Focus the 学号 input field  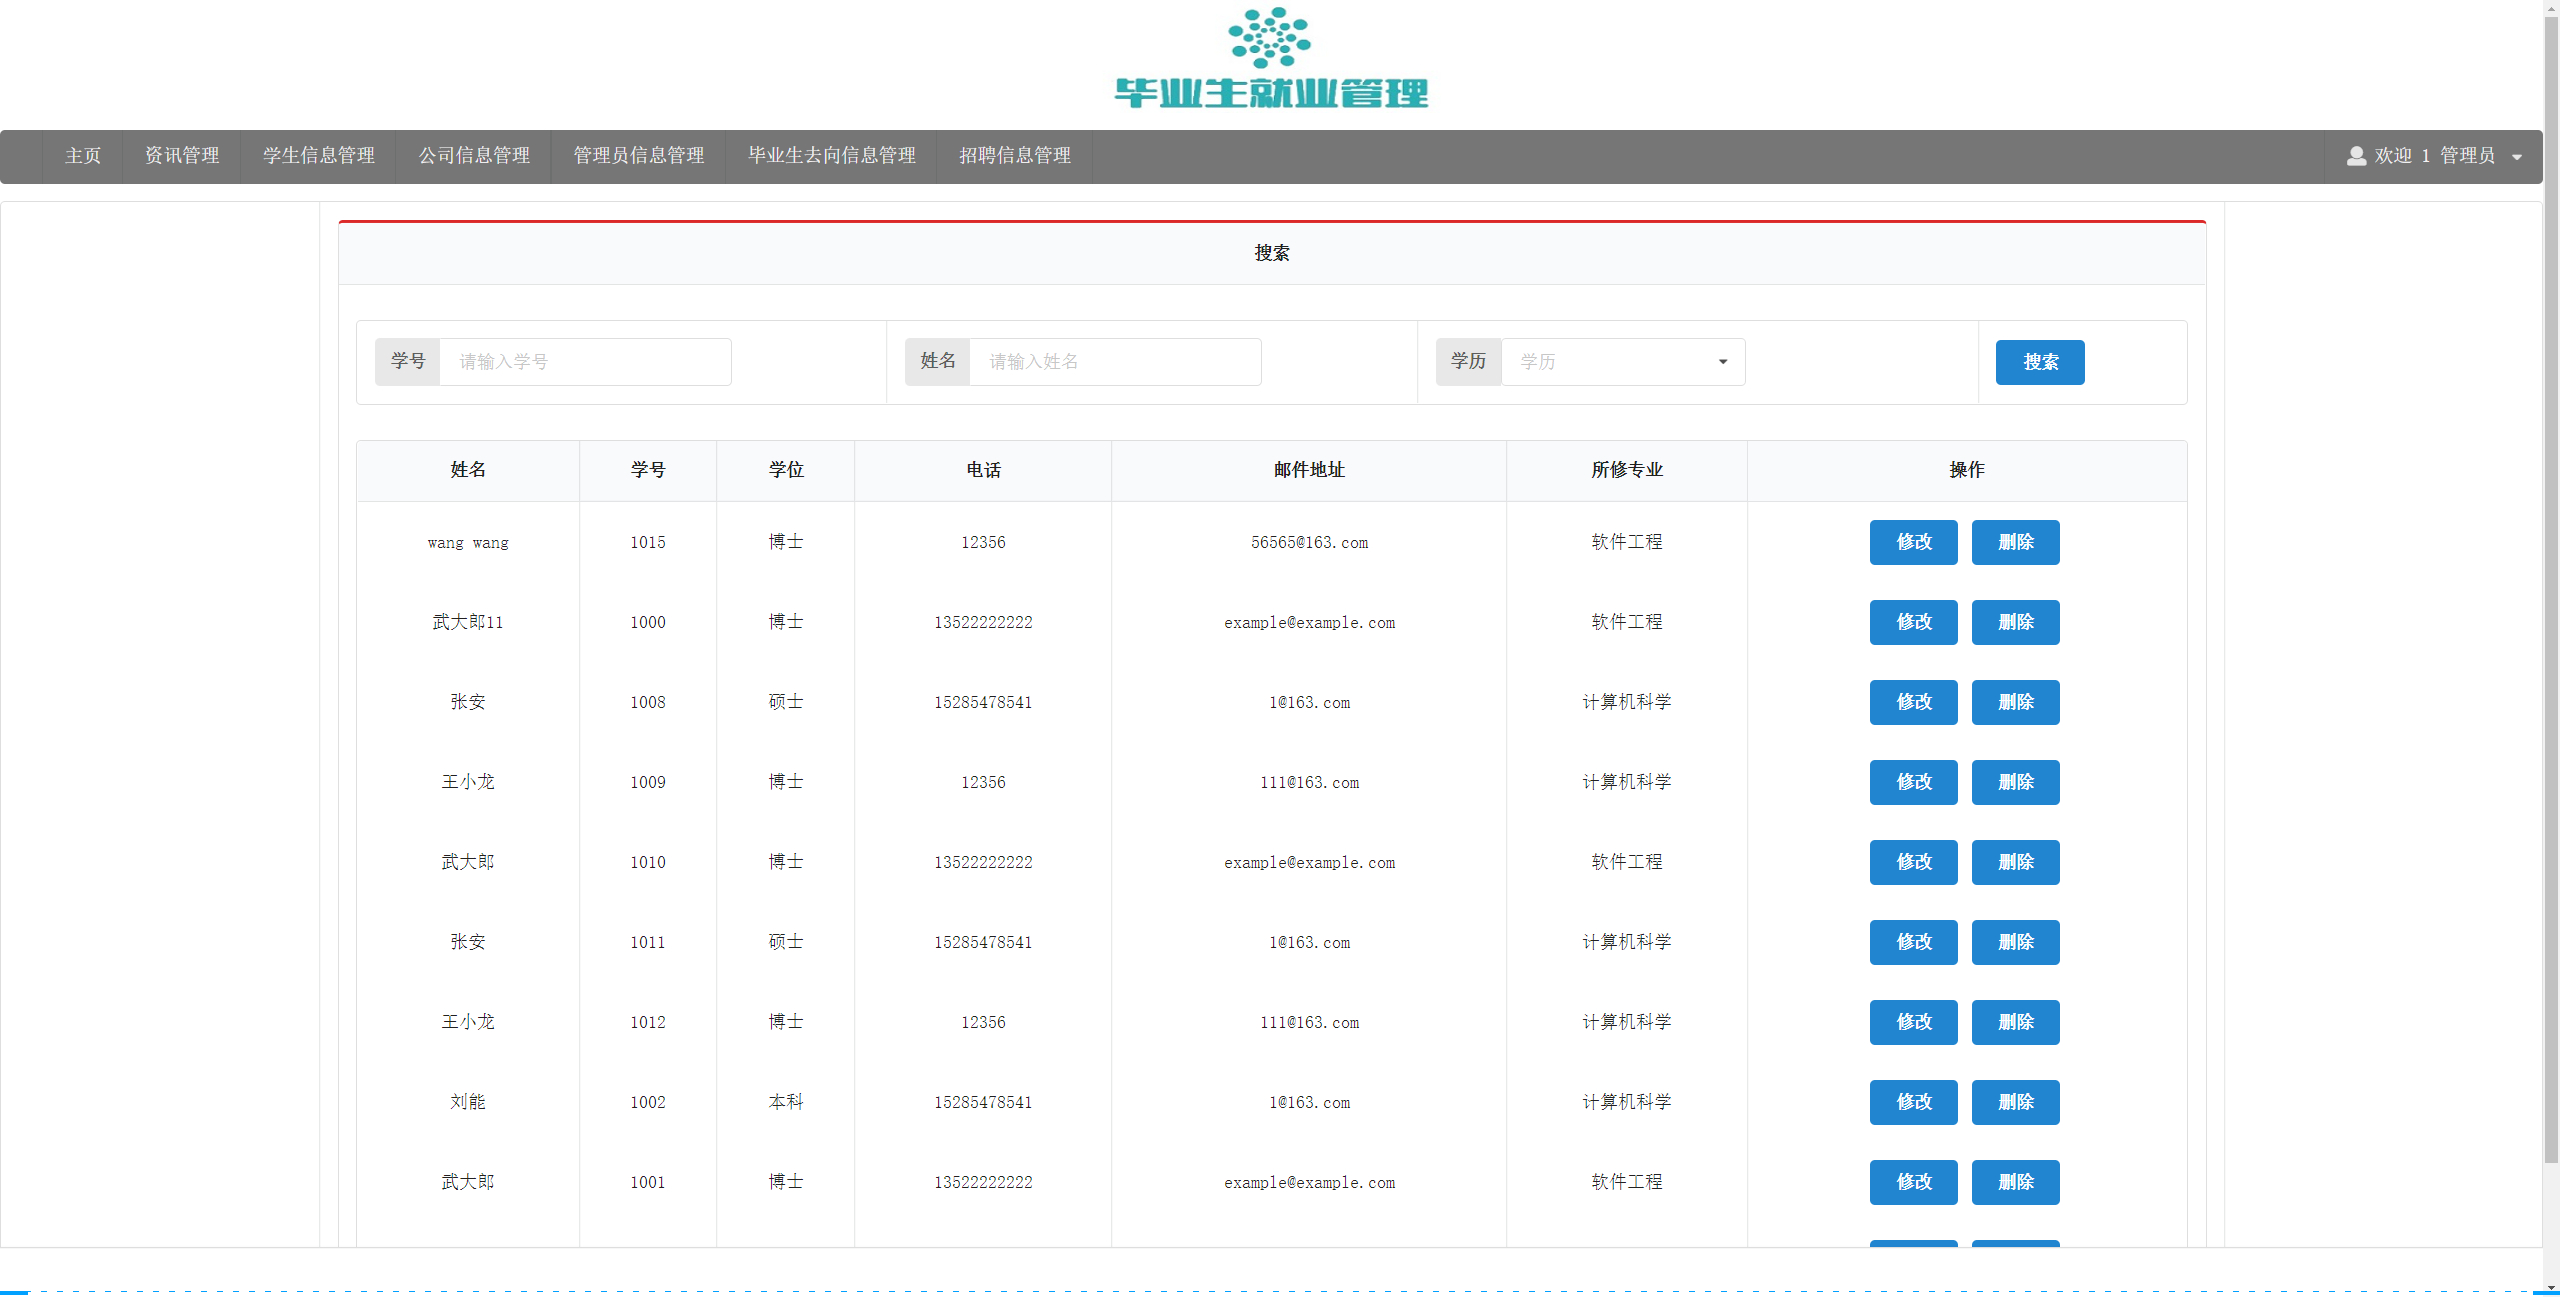[585, 362]
